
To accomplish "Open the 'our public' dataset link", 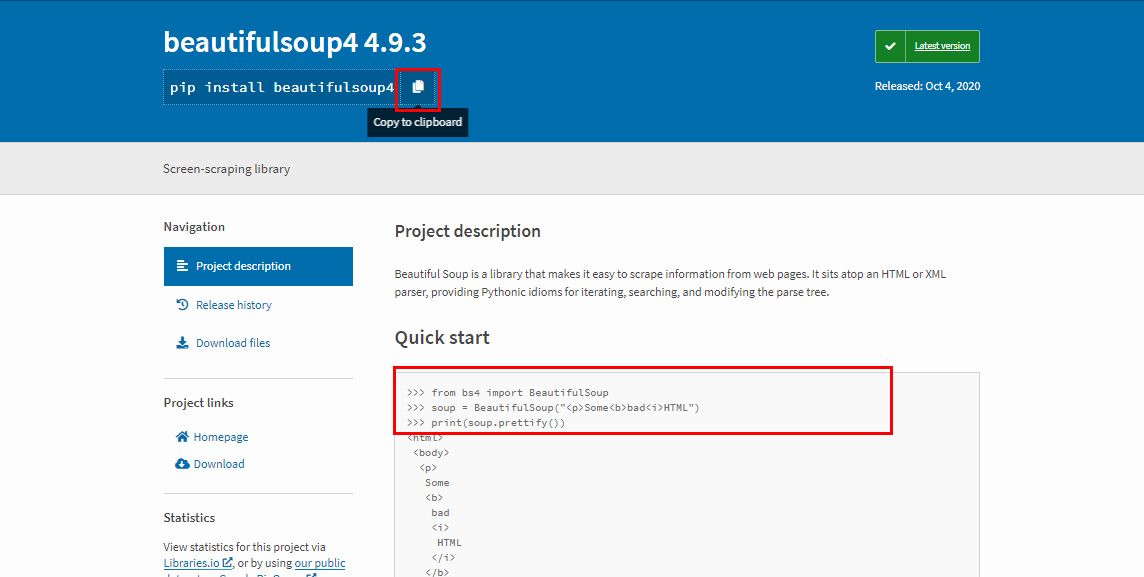I will 320,563.
